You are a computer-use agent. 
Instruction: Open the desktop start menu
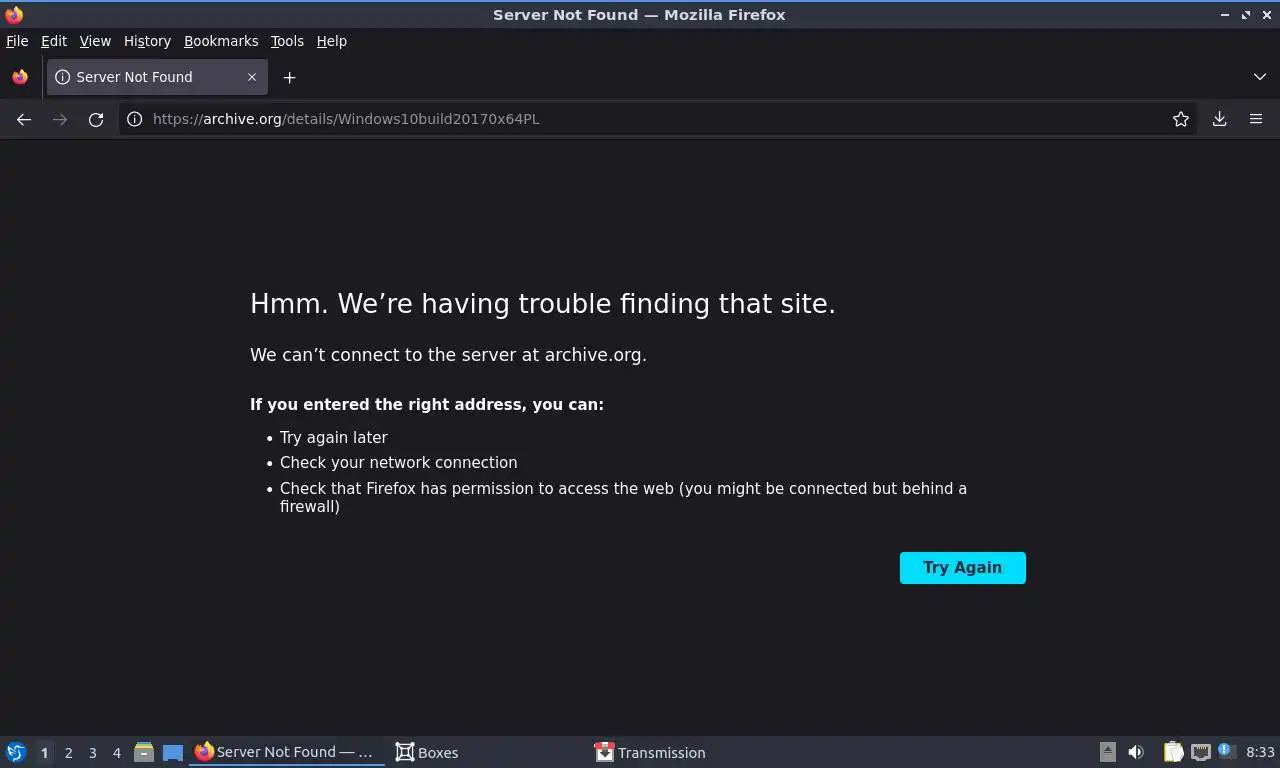tap(15, 752)
